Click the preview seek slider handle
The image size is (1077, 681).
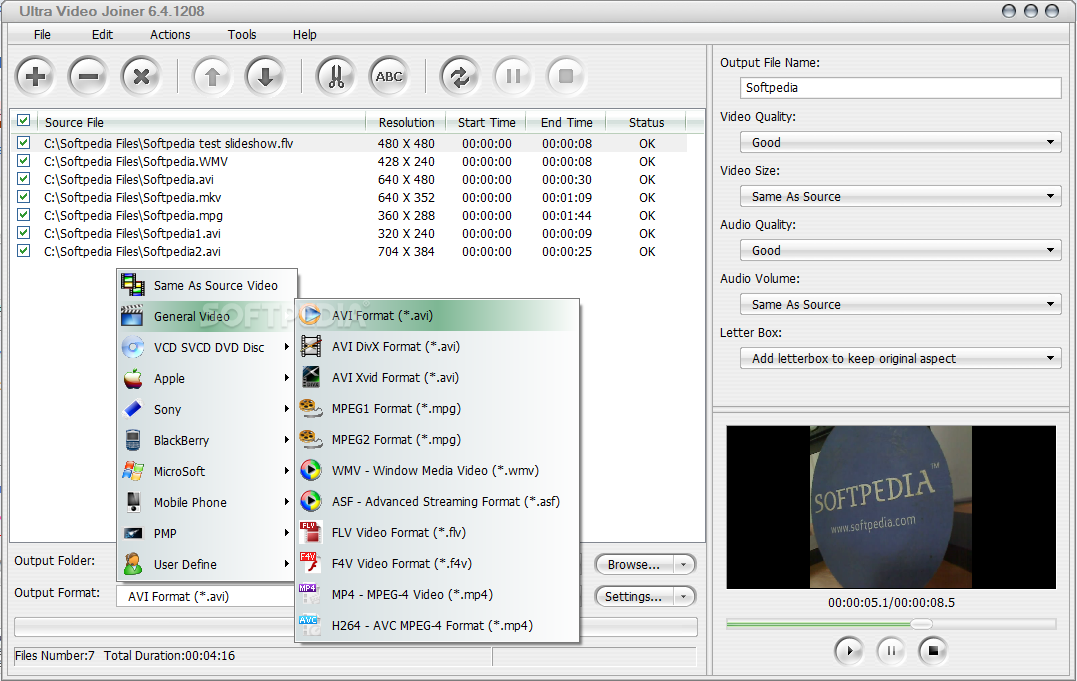pyautogui.click(x=921, y=624)
